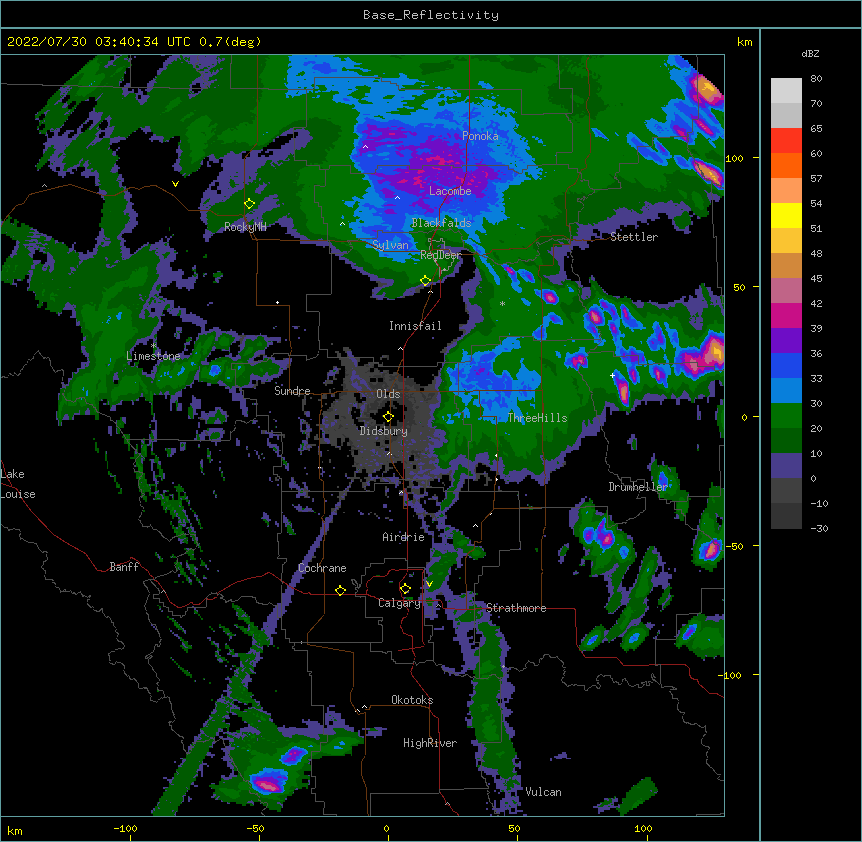The width and height of the screenshot is (862, 842).
Task: Click the RockyMH label
Action: pyautogui.click(x=245, y=227)
